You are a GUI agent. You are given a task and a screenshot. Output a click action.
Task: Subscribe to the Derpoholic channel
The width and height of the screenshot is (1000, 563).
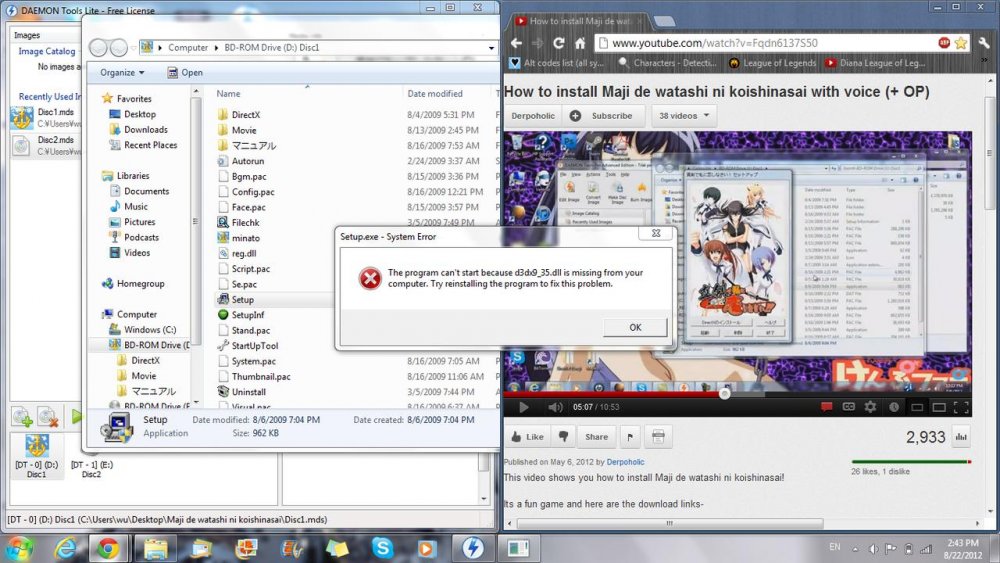602,115
